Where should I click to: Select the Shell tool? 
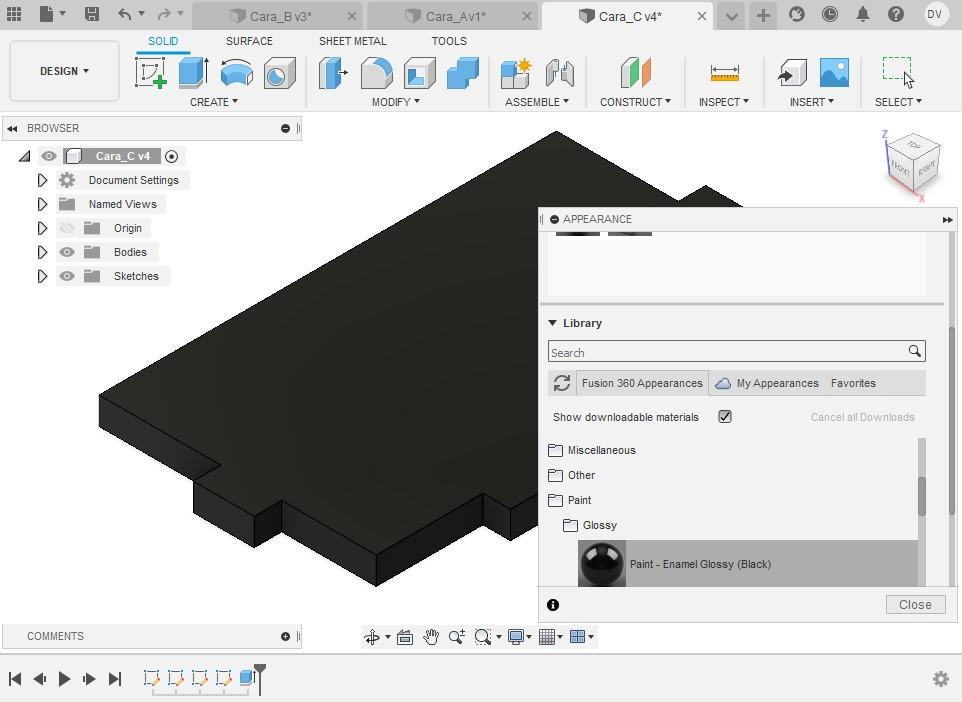[x=420, y=72]
